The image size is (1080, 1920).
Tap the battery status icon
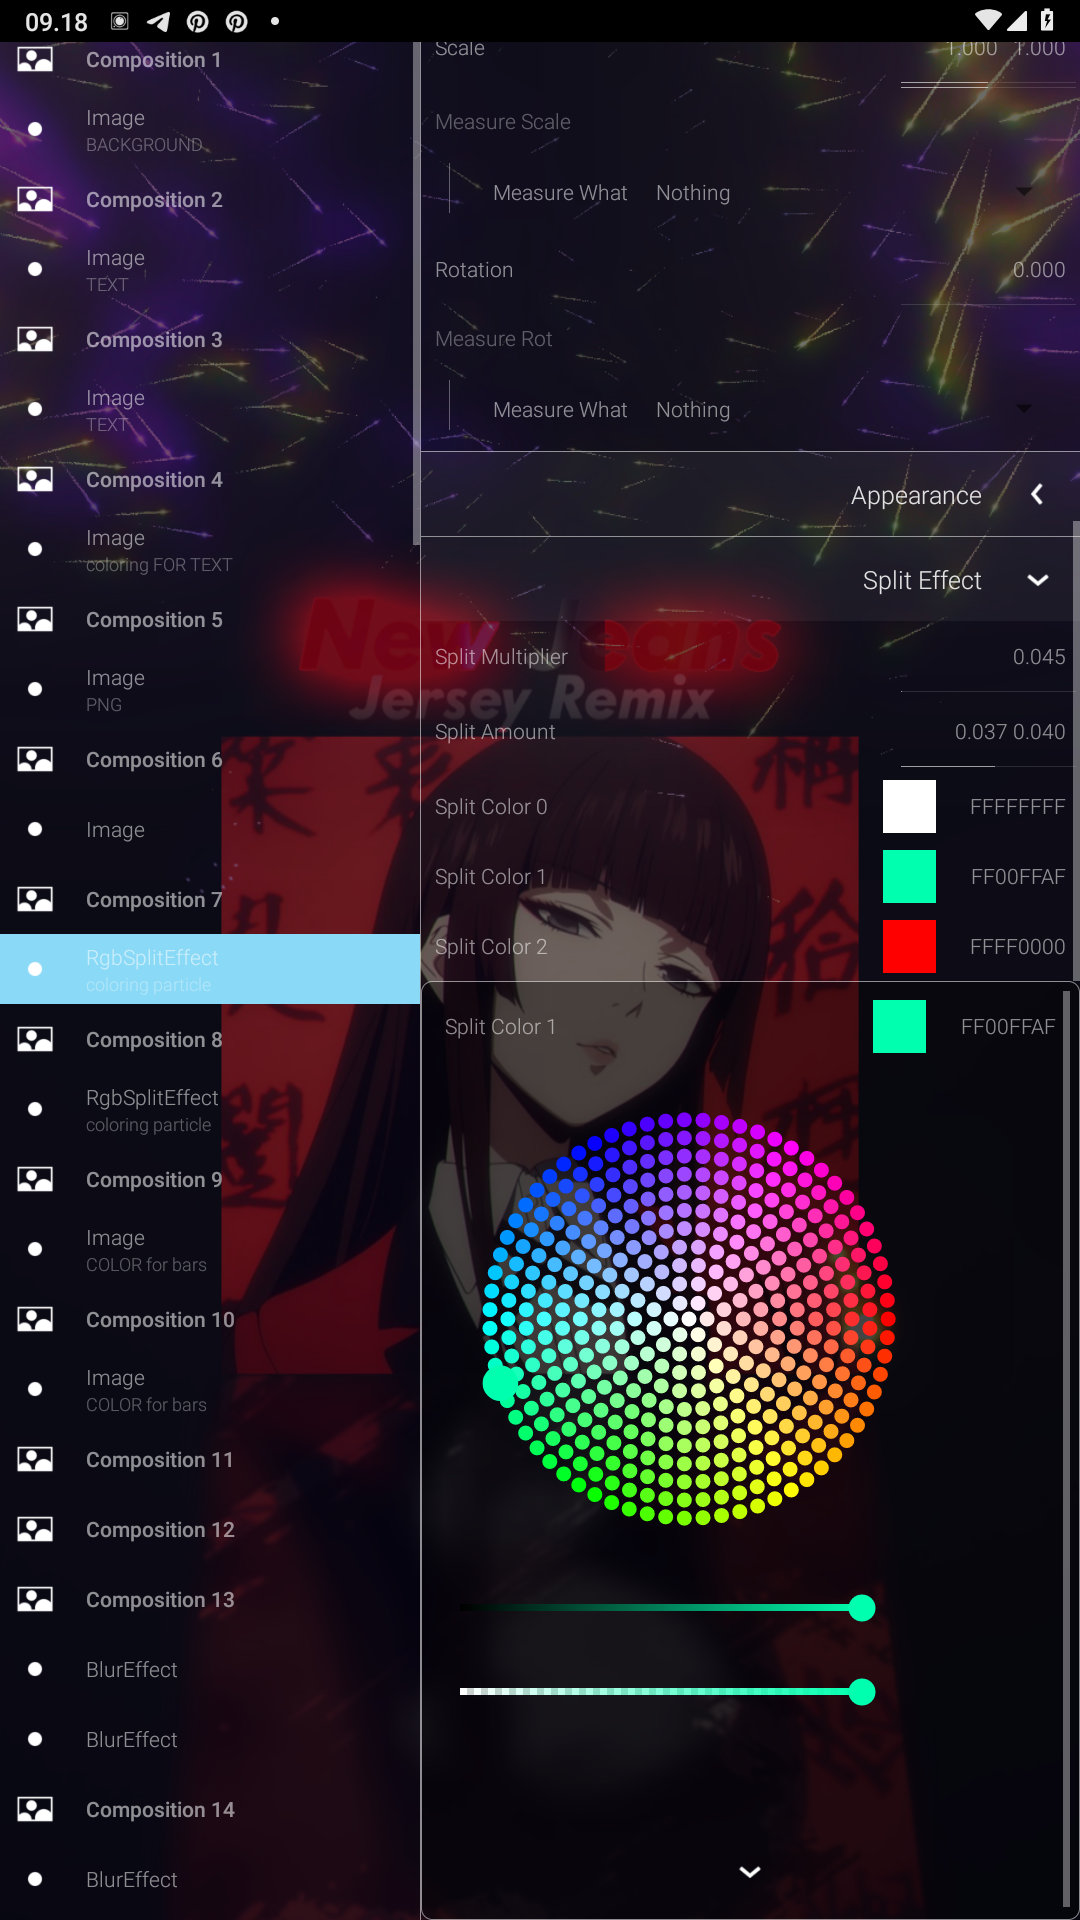1047,20
